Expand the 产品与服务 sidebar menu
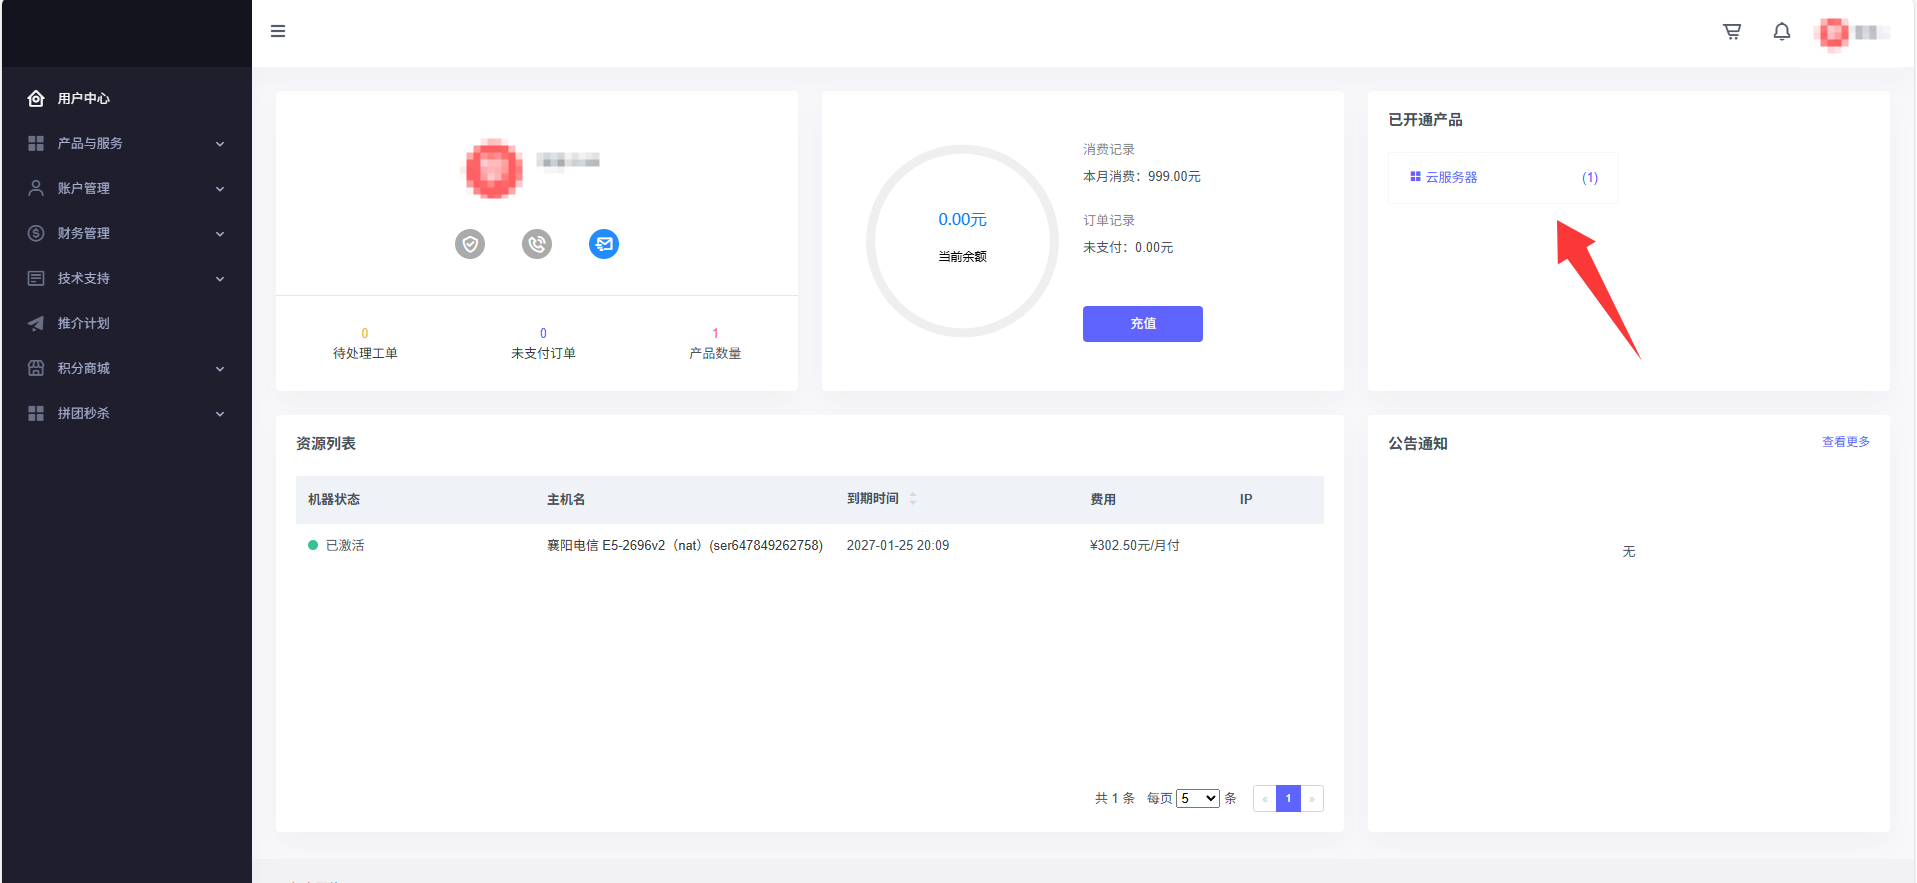 (x=126, y=143)
